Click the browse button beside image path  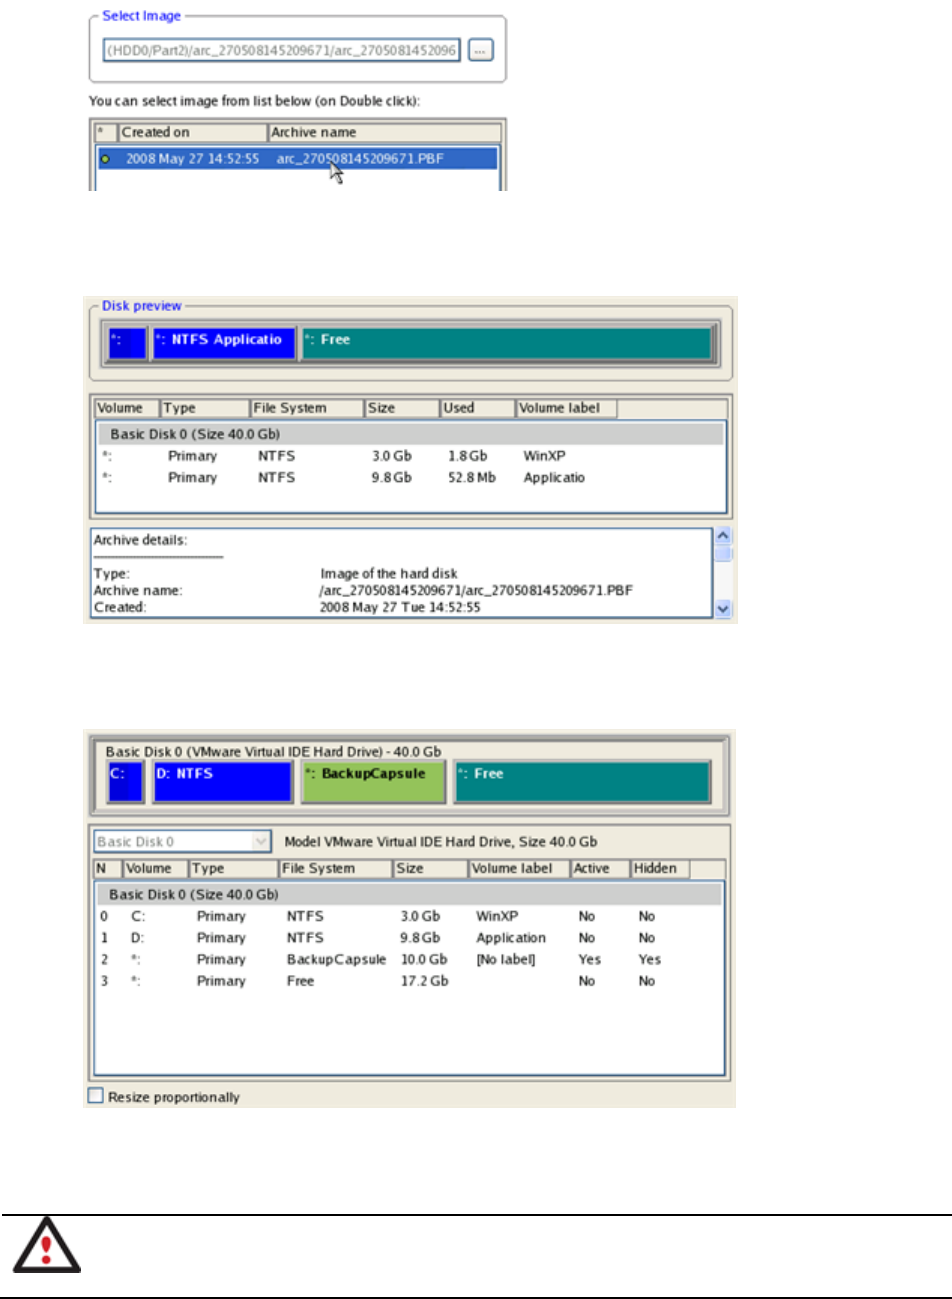coord(481,50)
